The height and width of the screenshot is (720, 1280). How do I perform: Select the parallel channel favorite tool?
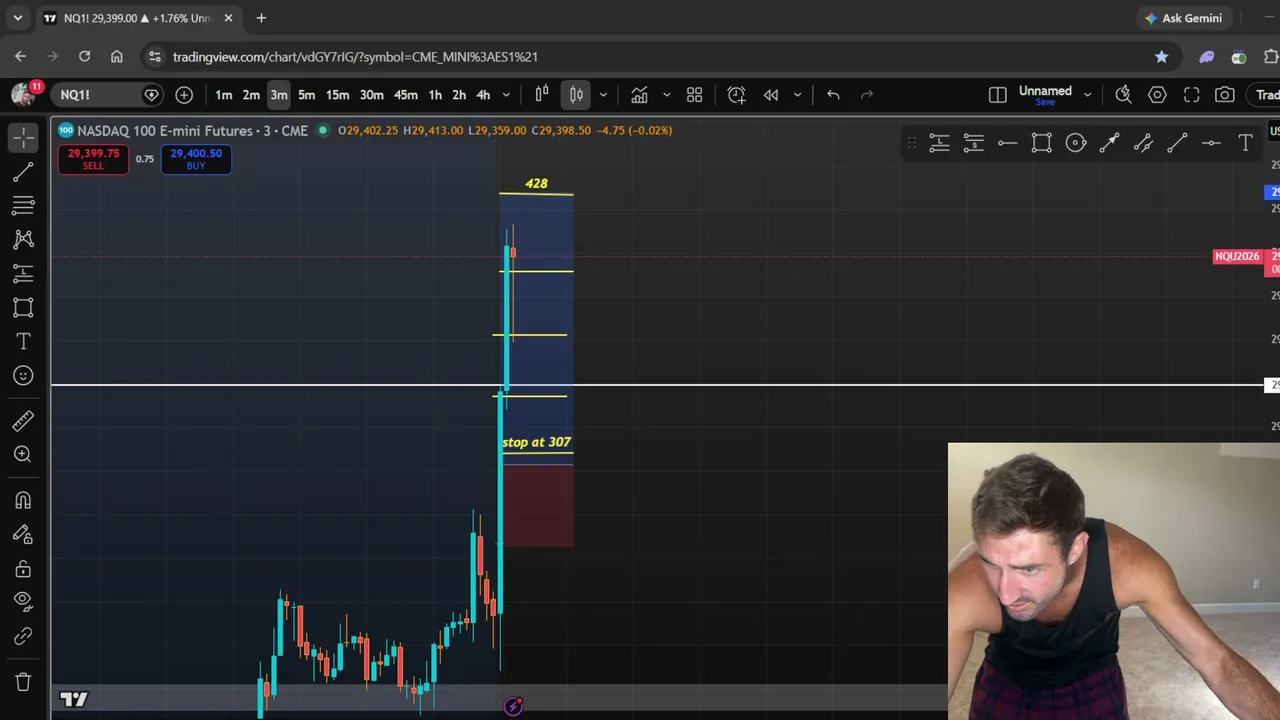click(x=1143, y=144)
